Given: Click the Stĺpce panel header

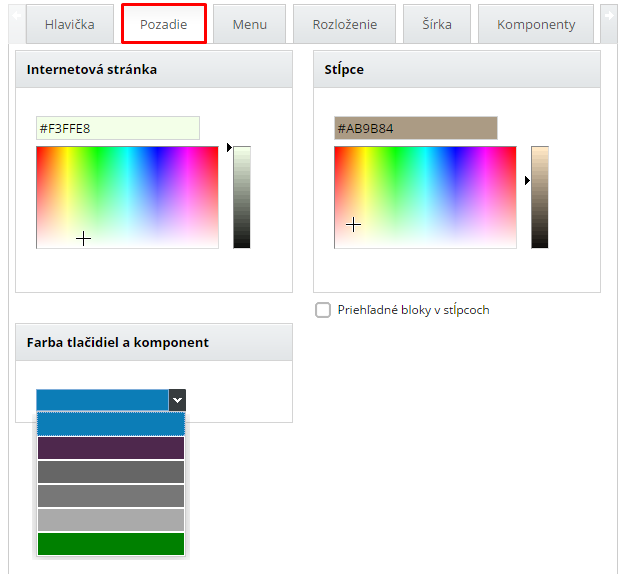Looking at the screenshot, I should 457,69.
